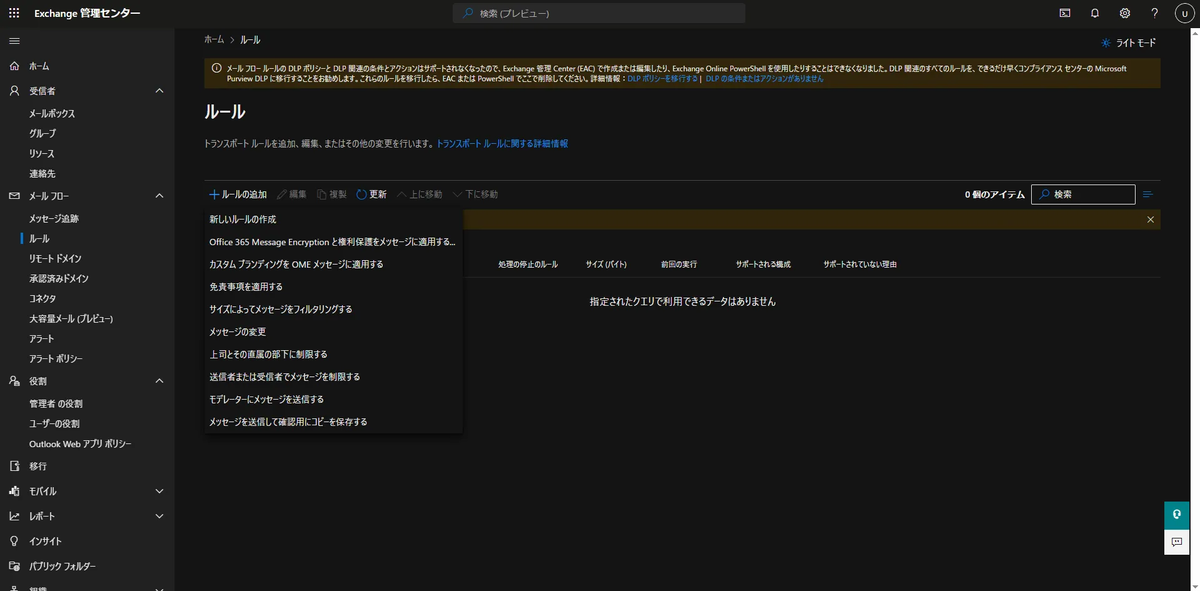Collapse the 受信者 section
This screenshot has width=1200, height=591.
tap(159, 91)
